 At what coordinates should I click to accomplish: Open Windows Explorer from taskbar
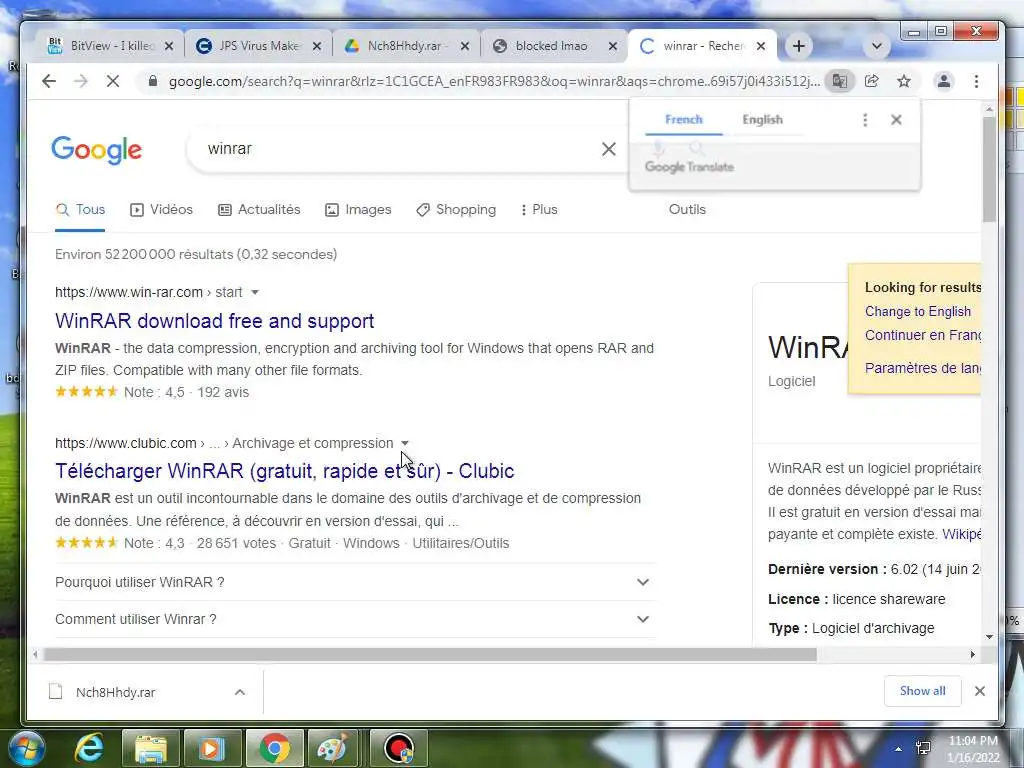click(151, 748)
